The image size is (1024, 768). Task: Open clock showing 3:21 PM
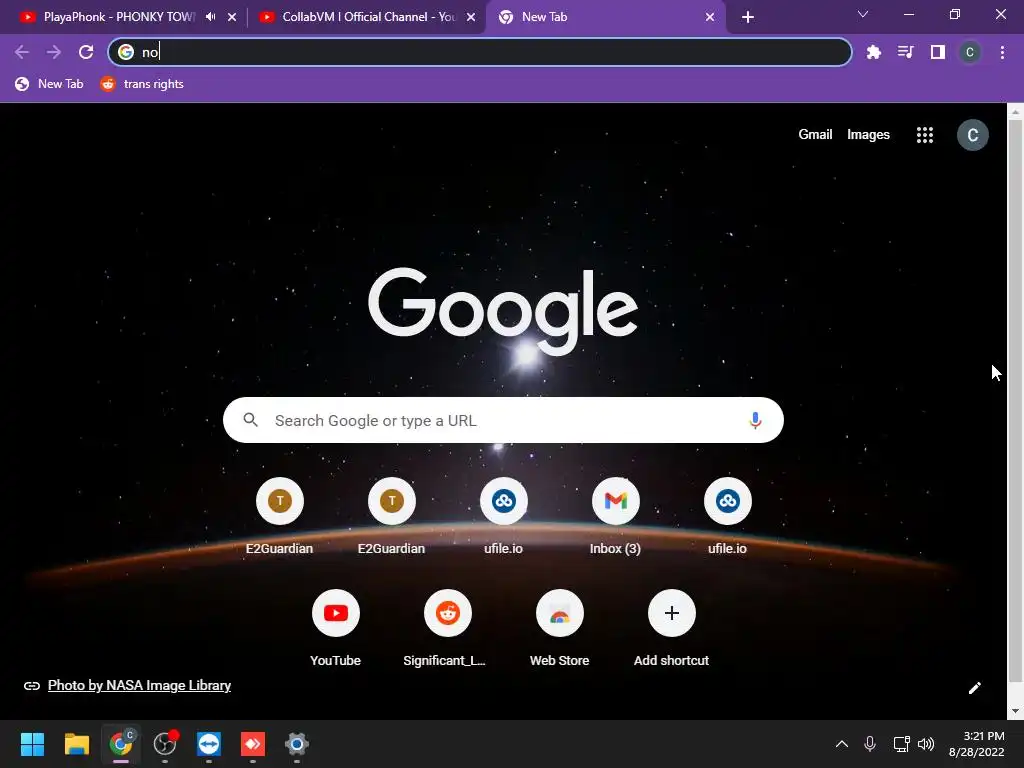(x=976, y=744)
